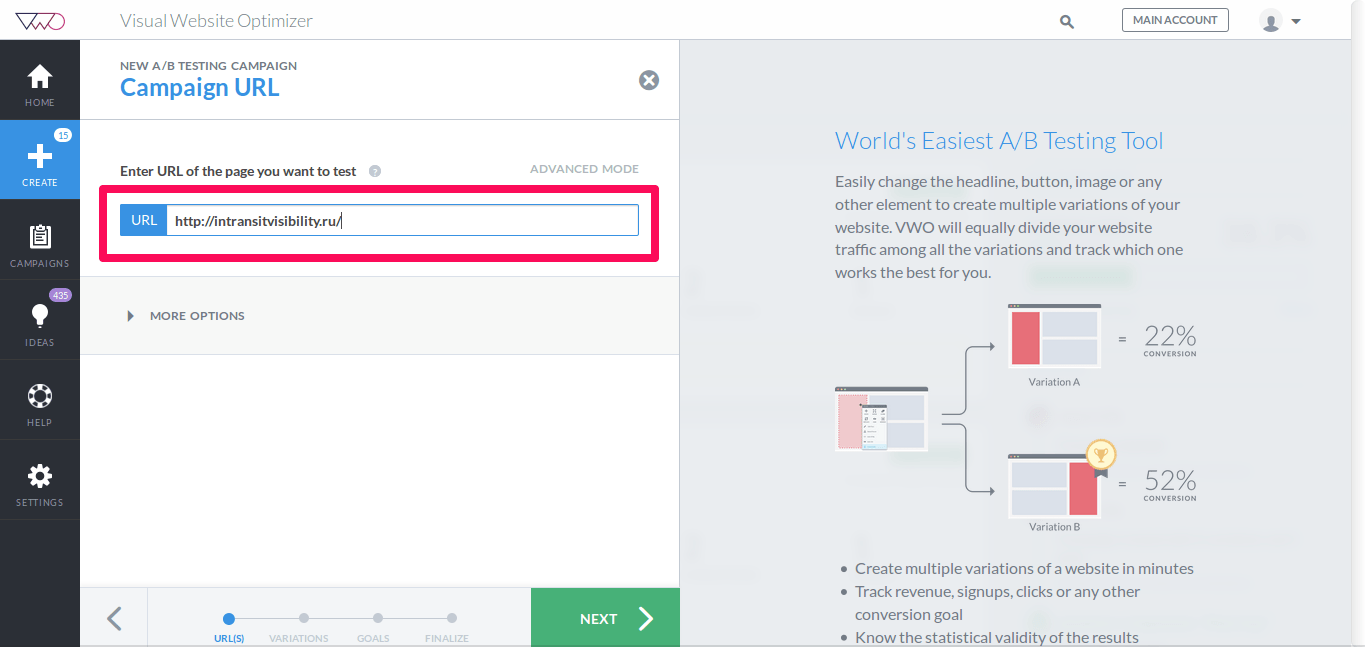
Task: Click "World's Easiest A/B Testing Tool" heading
Action: coord(999,141)
